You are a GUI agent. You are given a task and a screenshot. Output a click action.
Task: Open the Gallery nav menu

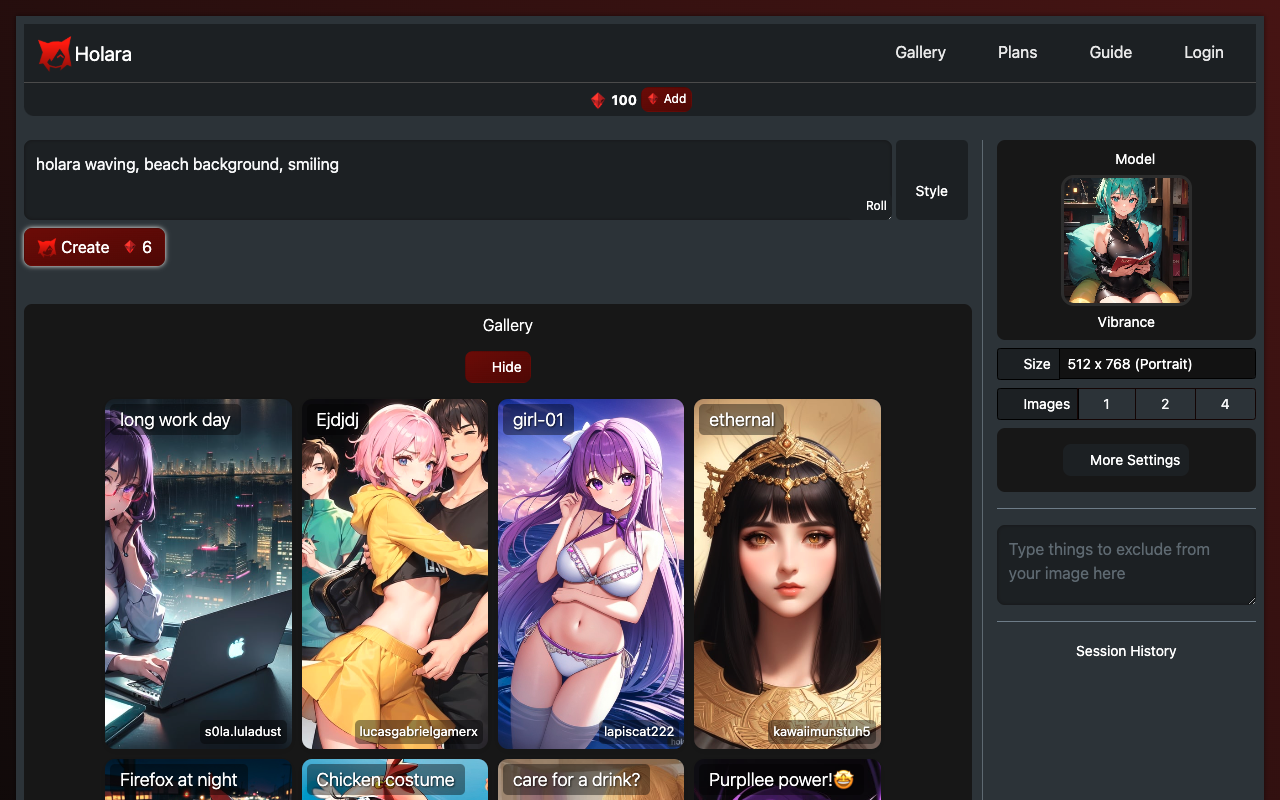(x=920, y=52)
